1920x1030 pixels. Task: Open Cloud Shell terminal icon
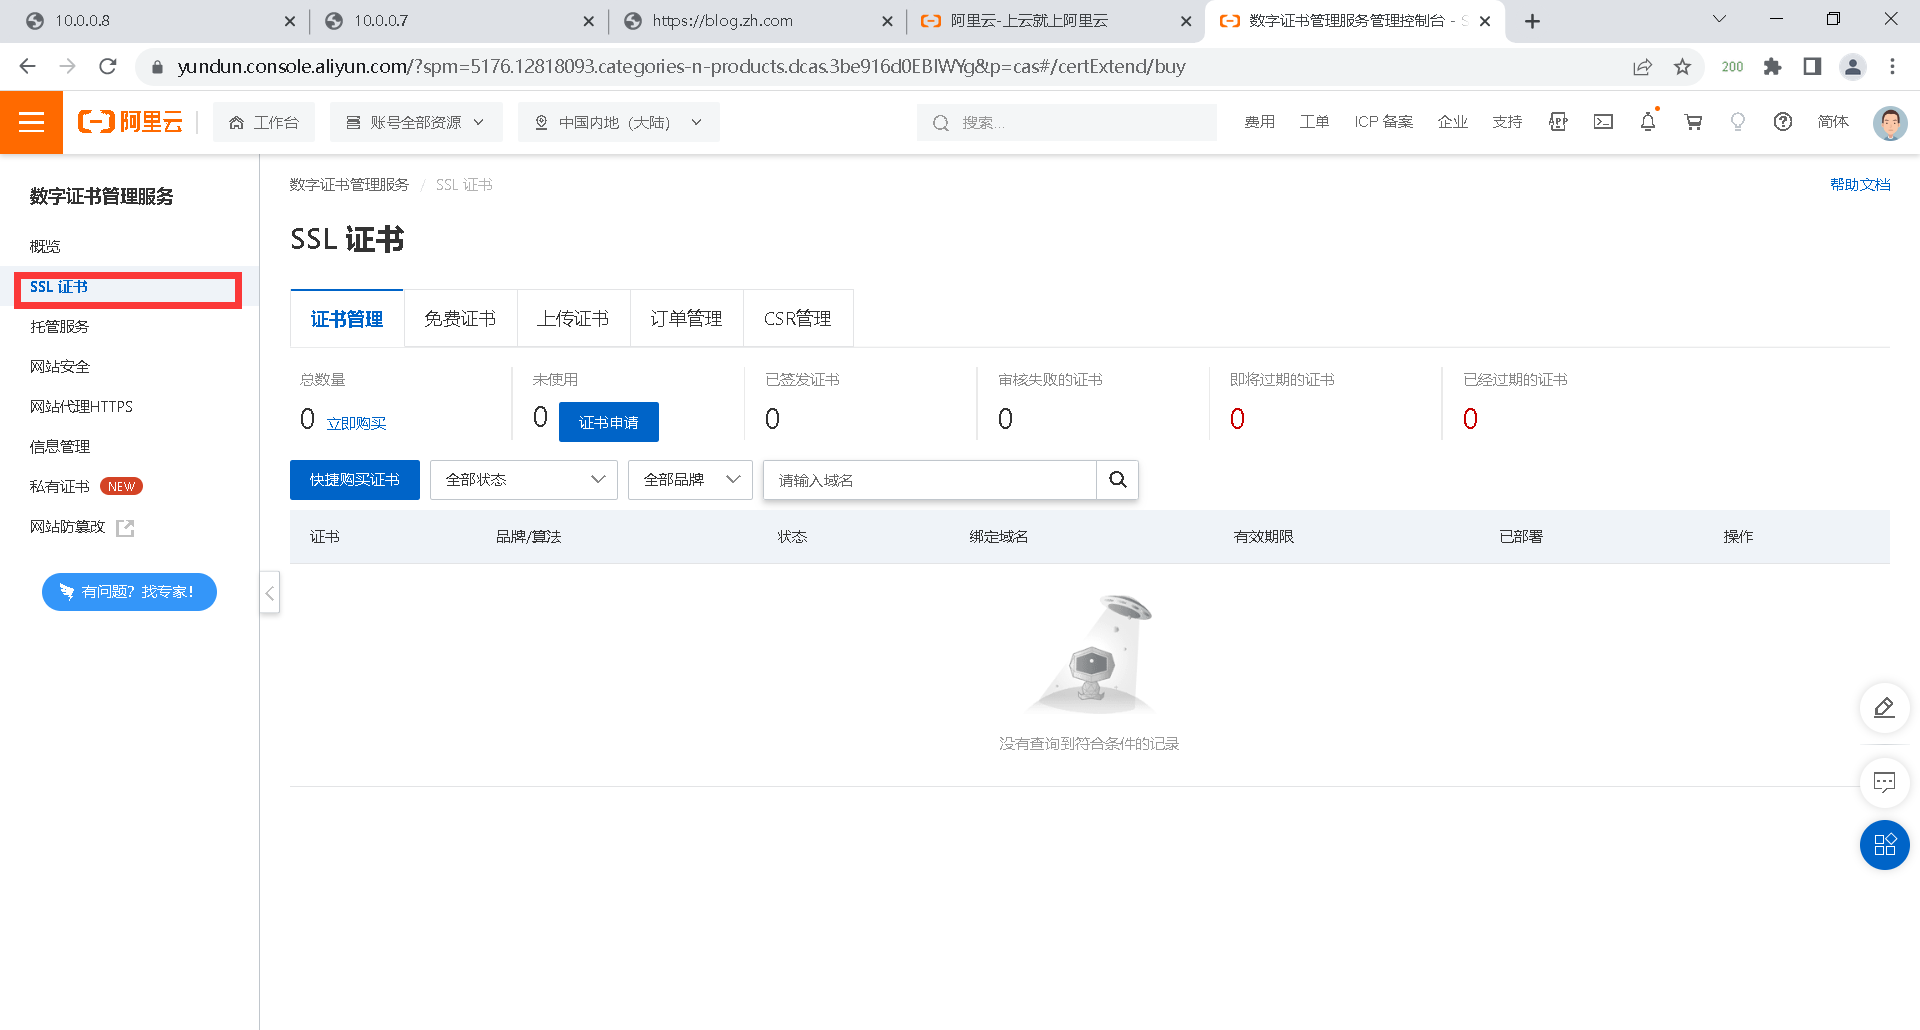point(1603,122)
